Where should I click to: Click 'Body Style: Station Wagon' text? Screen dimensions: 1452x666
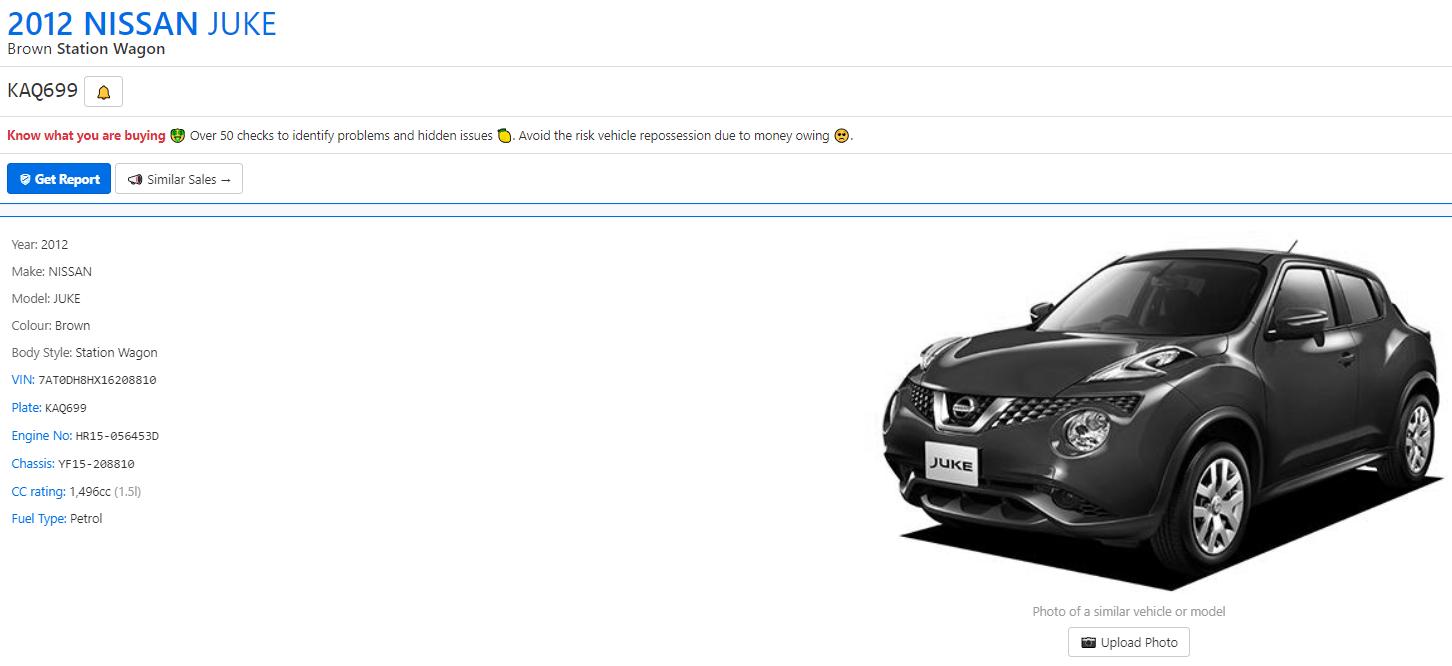pyautogui.click(x=85, y=352)
